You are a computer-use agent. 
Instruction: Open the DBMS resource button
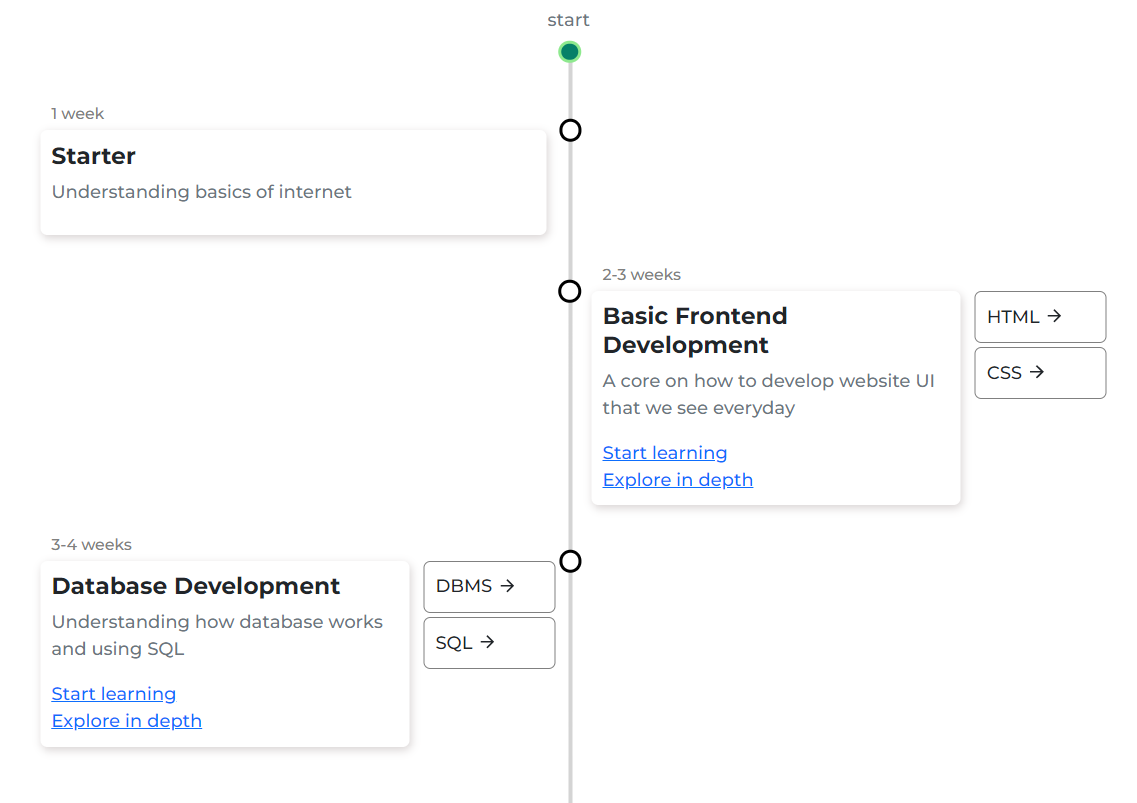tap(489, 586)
